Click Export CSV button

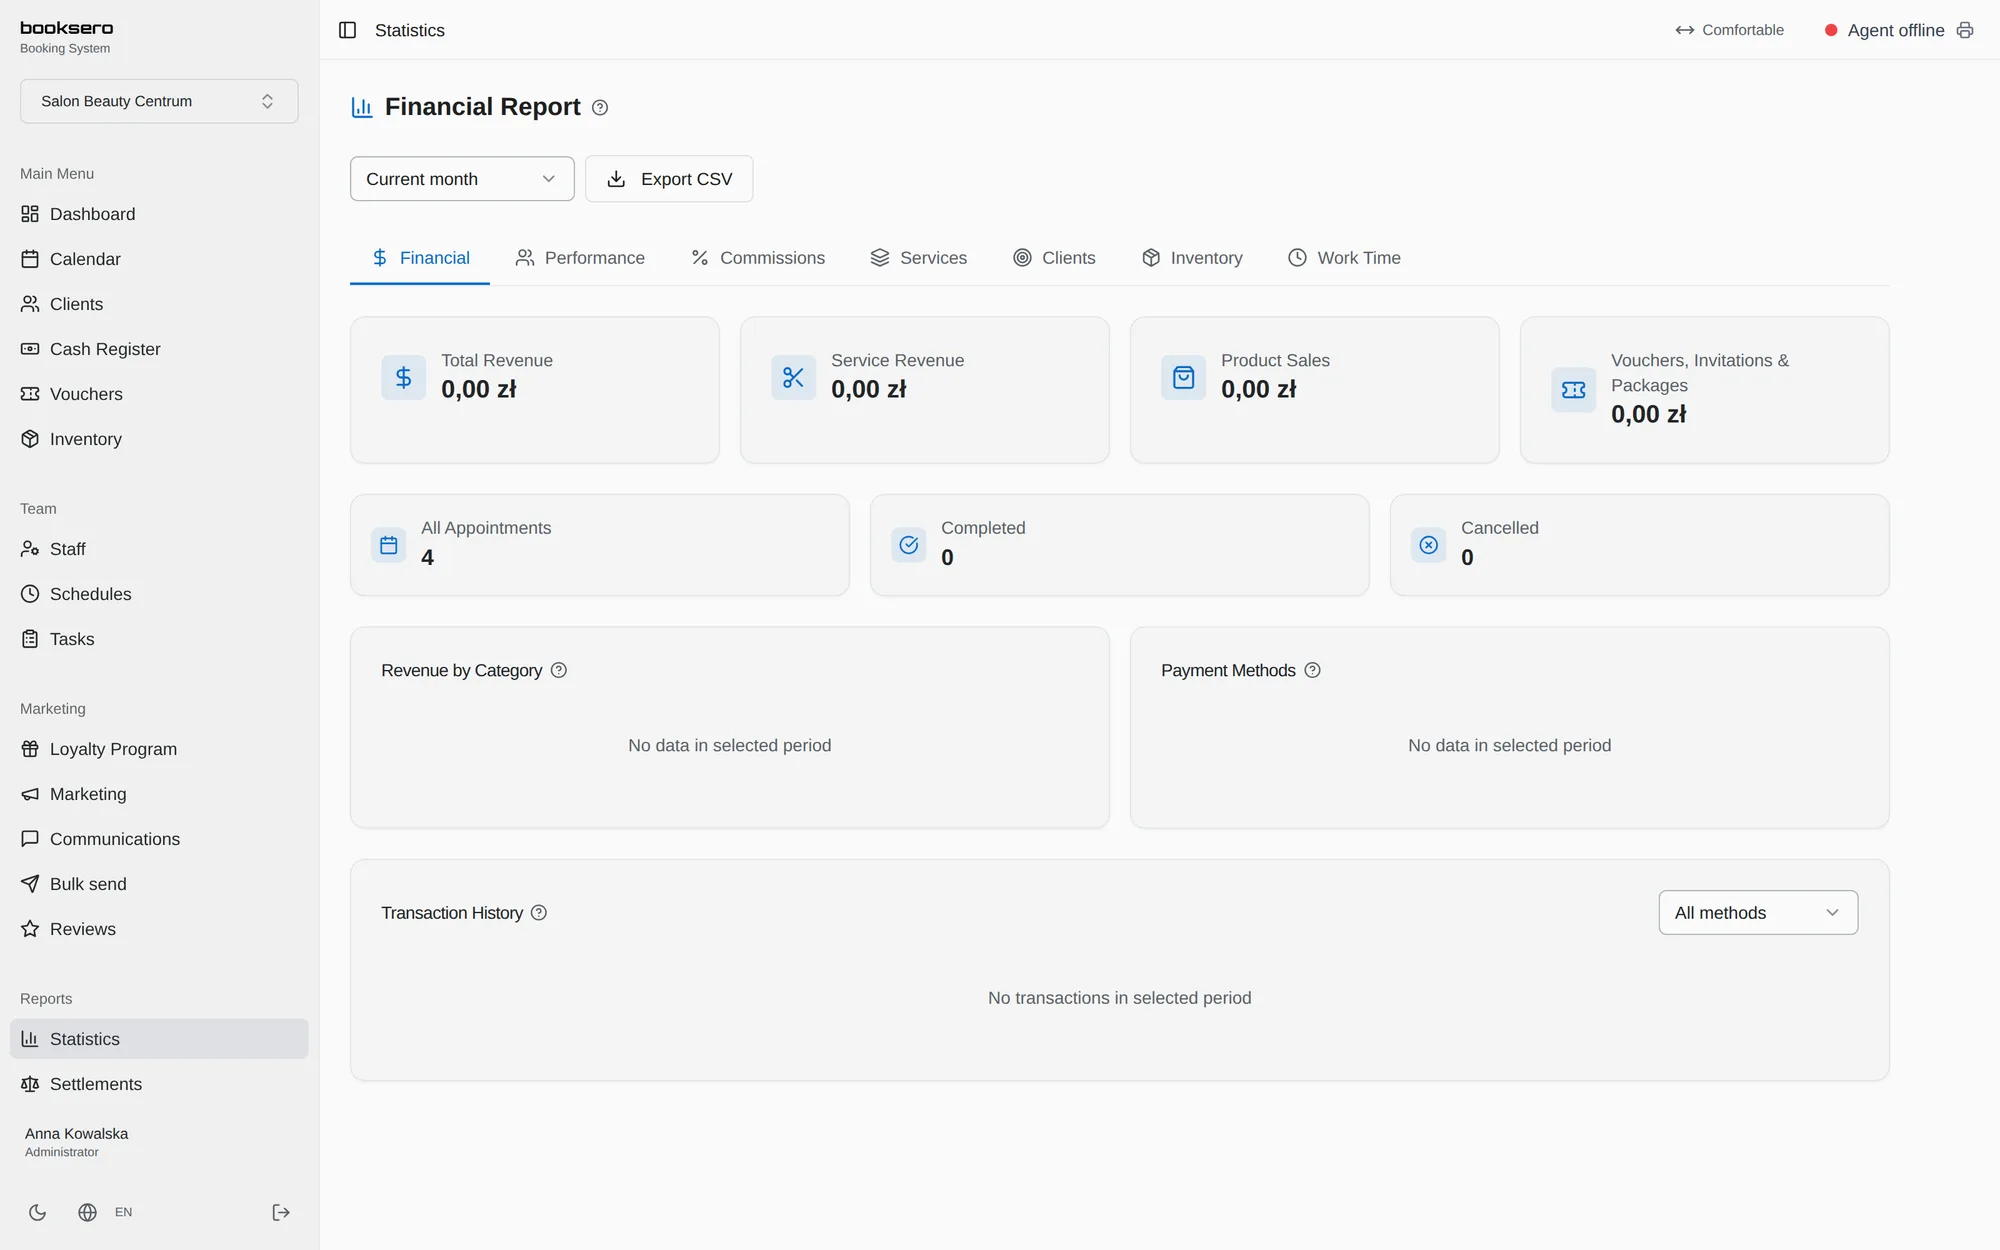(669, 179)
